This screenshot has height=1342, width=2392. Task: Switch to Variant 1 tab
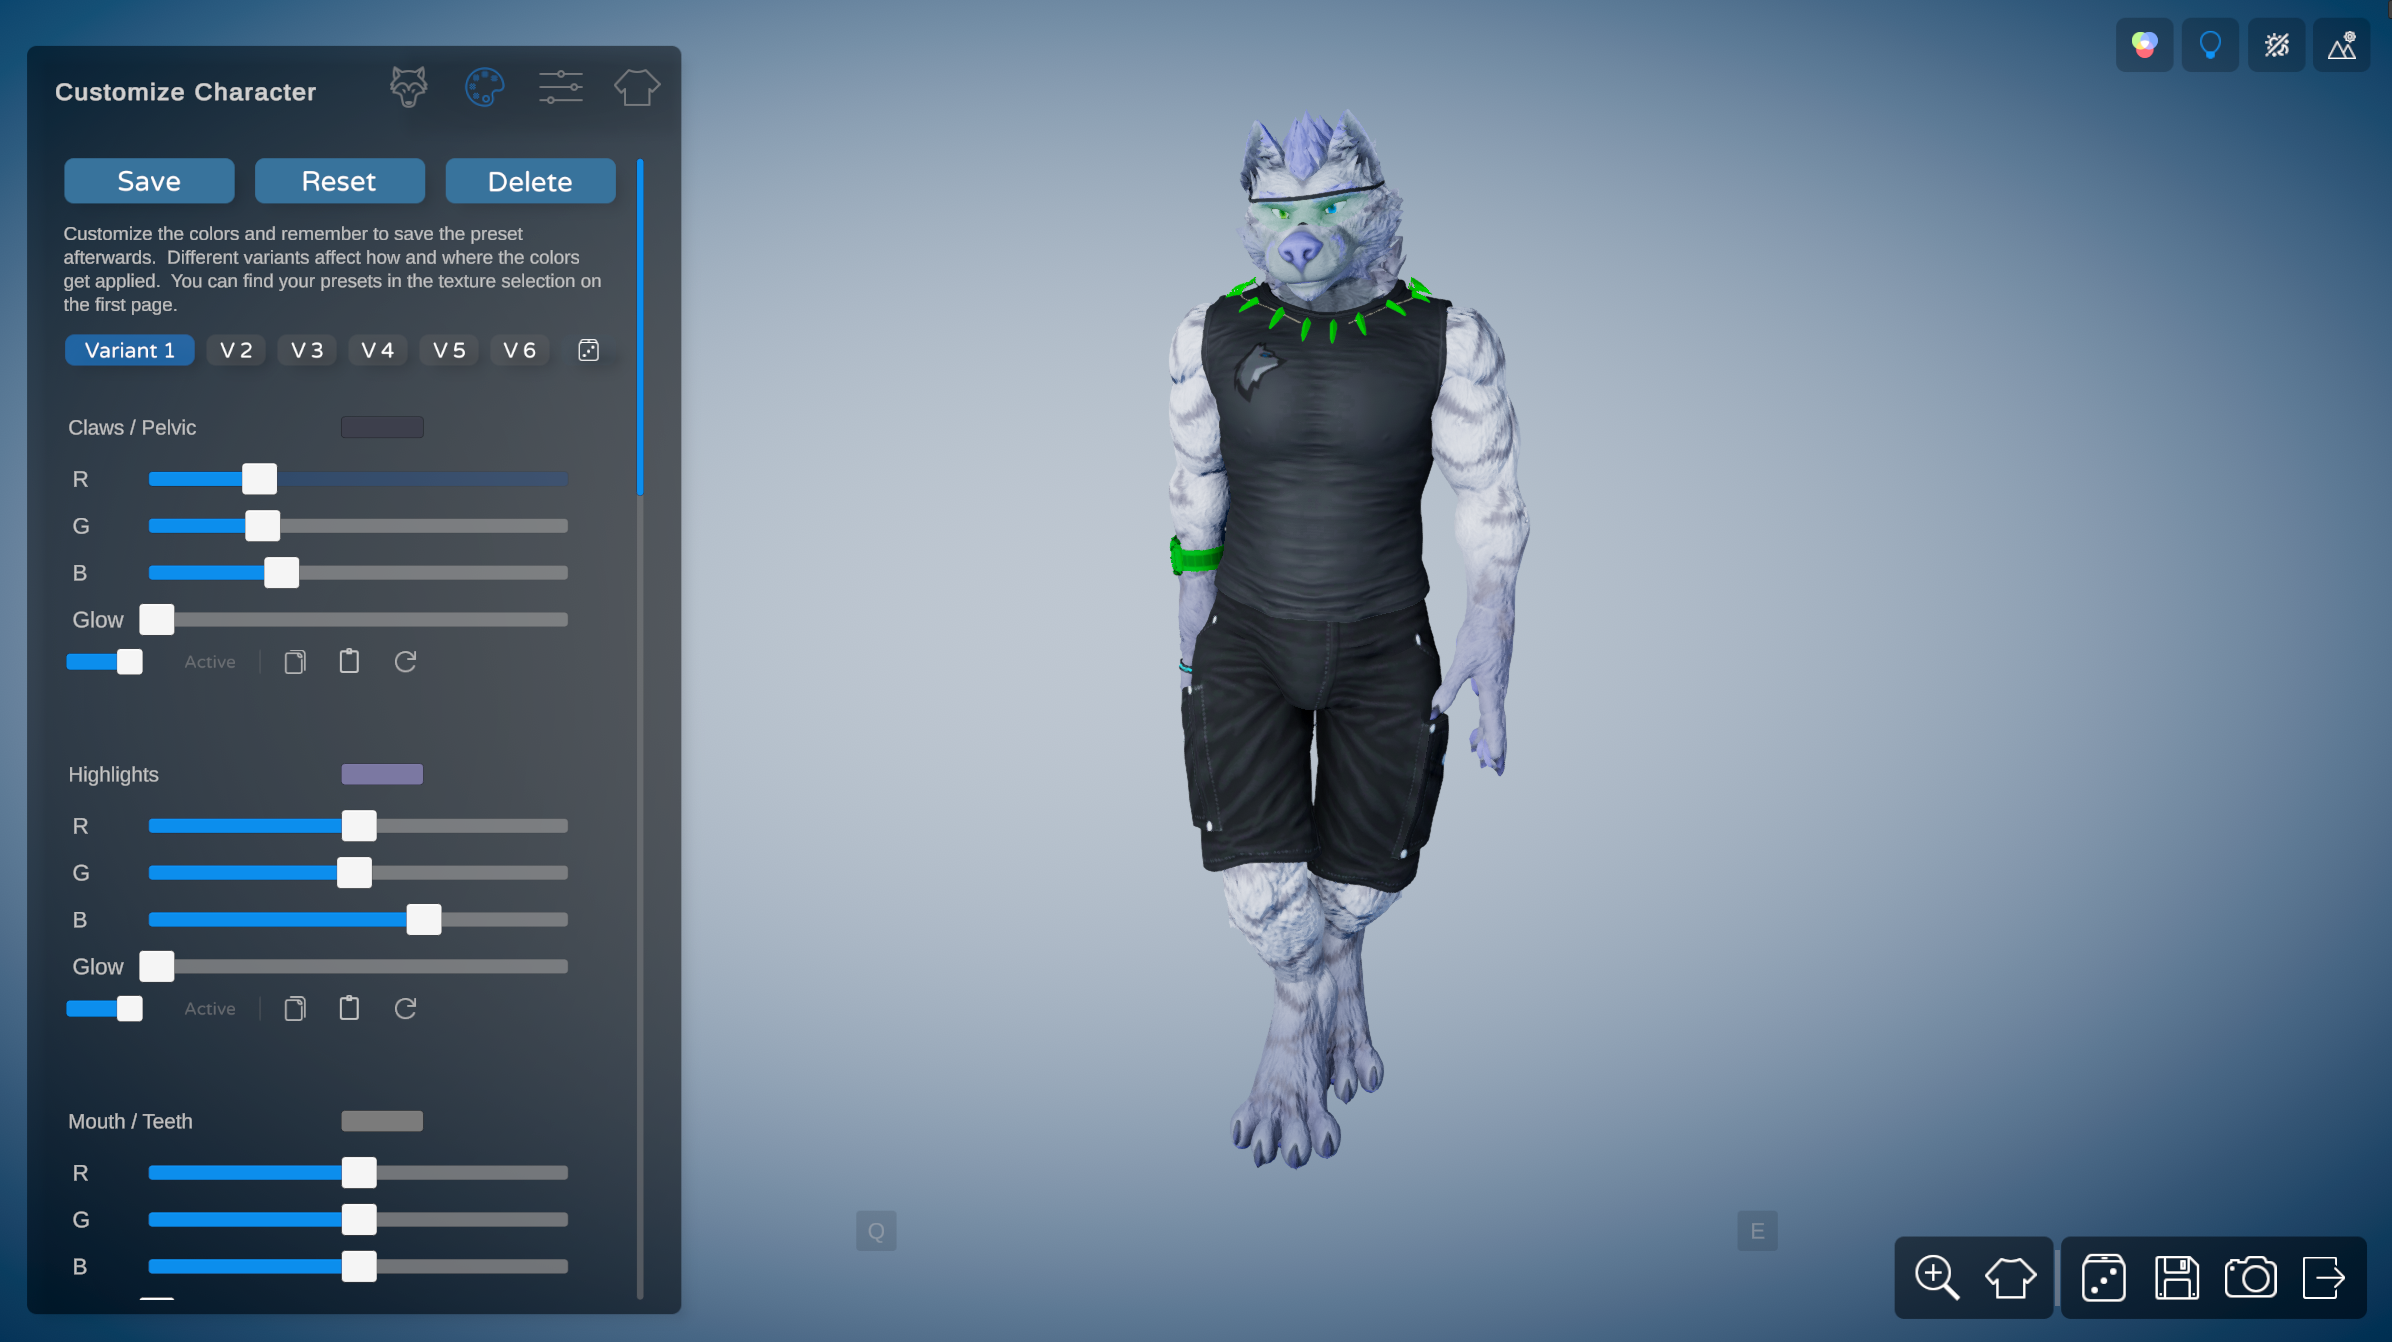tap(129, 350)
